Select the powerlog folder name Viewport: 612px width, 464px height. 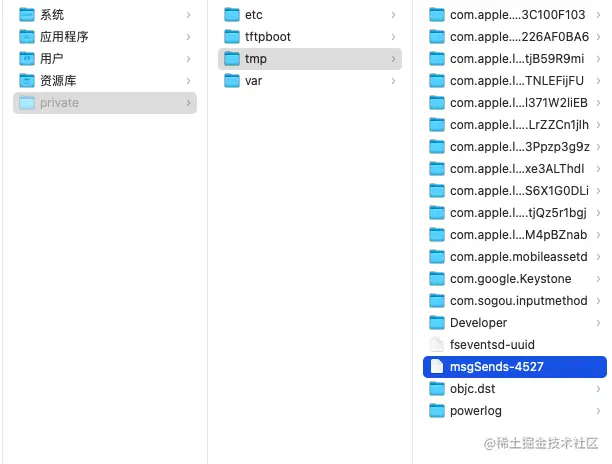(x=475, y=411)
